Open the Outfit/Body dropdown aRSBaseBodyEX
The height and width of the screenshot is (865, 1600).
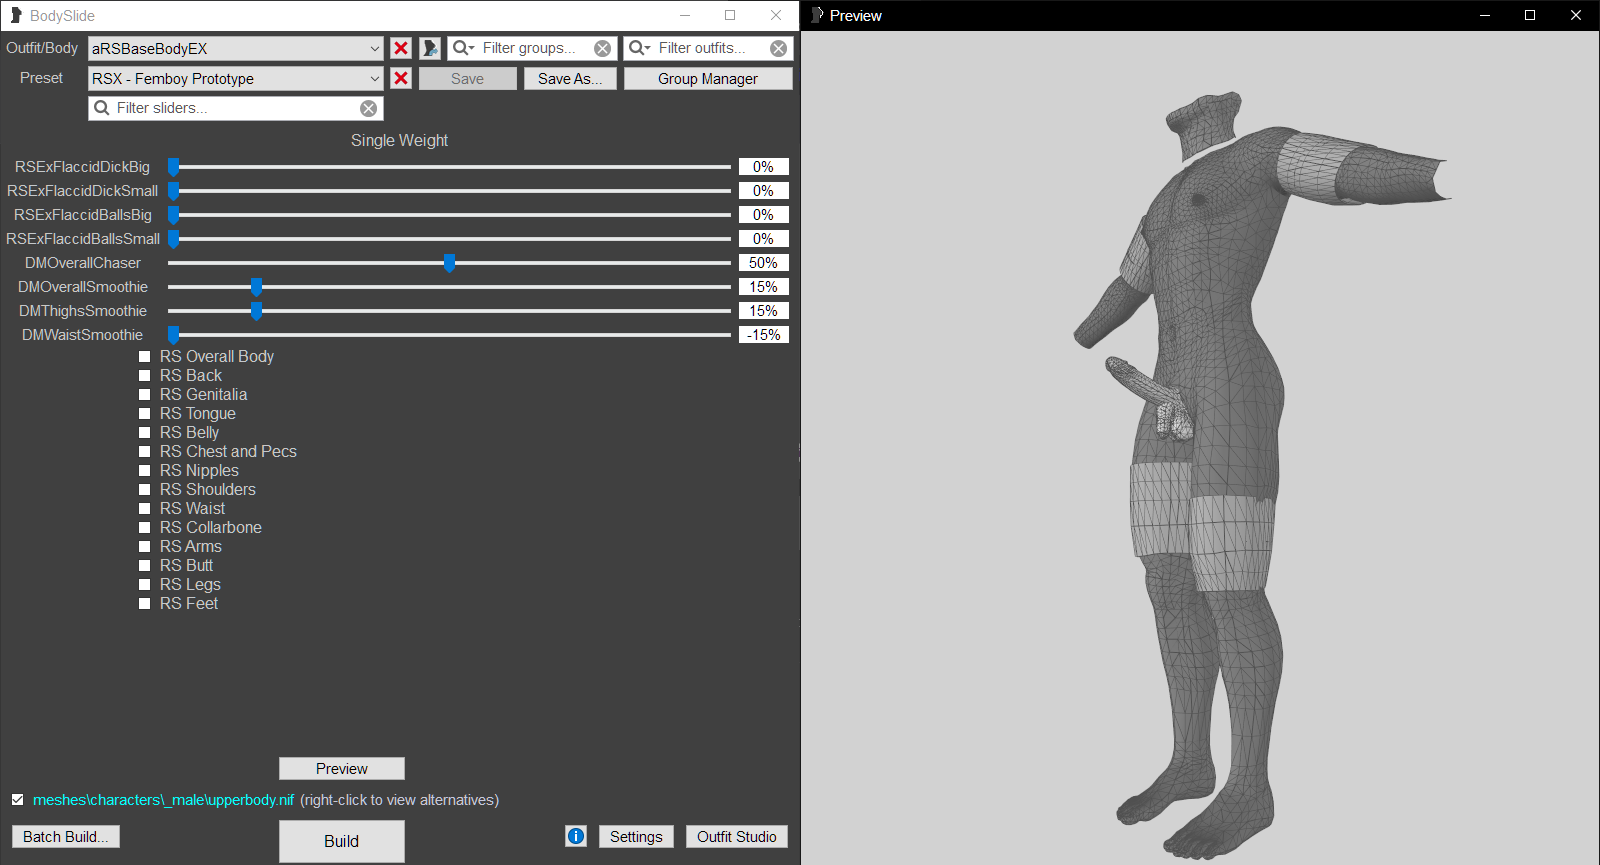236,48
